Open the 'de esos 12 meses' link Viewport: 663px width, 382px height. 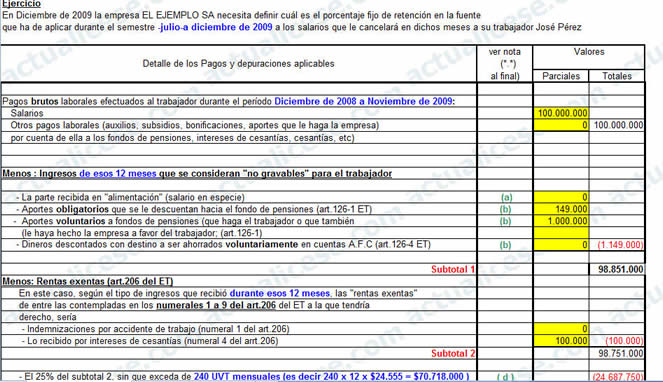[x=118, y=173]
